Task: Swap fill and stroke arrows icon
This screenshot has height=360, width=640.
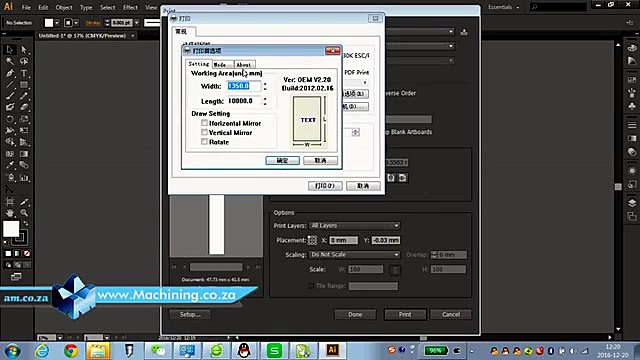Action: pyautogui.click(x=26, y=223)
